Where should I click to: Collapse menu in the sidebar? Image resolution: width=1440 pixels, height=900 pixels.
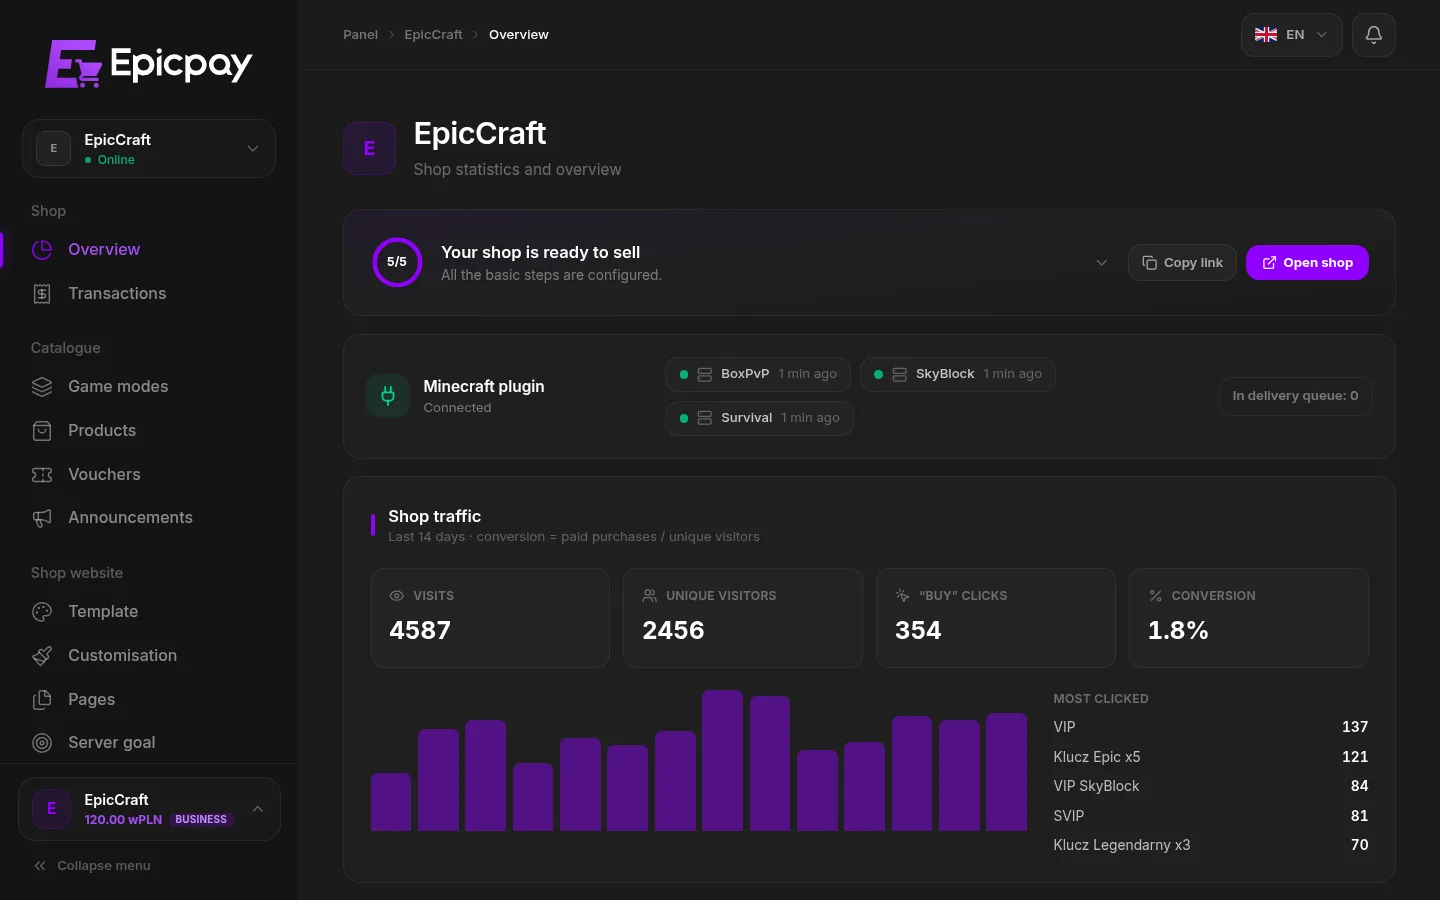[92, 866]
